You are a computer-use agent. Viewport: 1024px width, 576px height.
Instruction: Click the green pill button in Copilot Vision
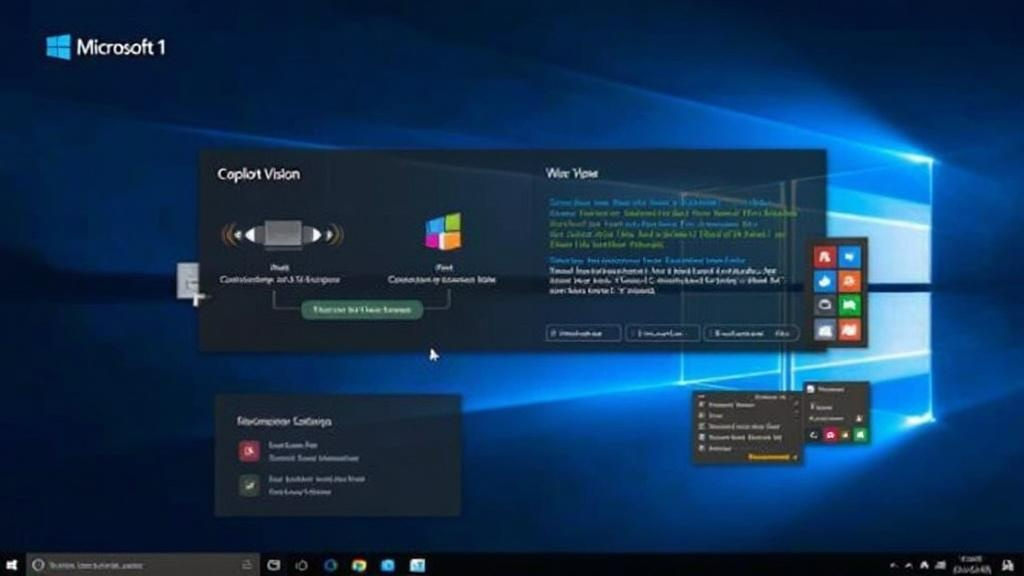362,310
